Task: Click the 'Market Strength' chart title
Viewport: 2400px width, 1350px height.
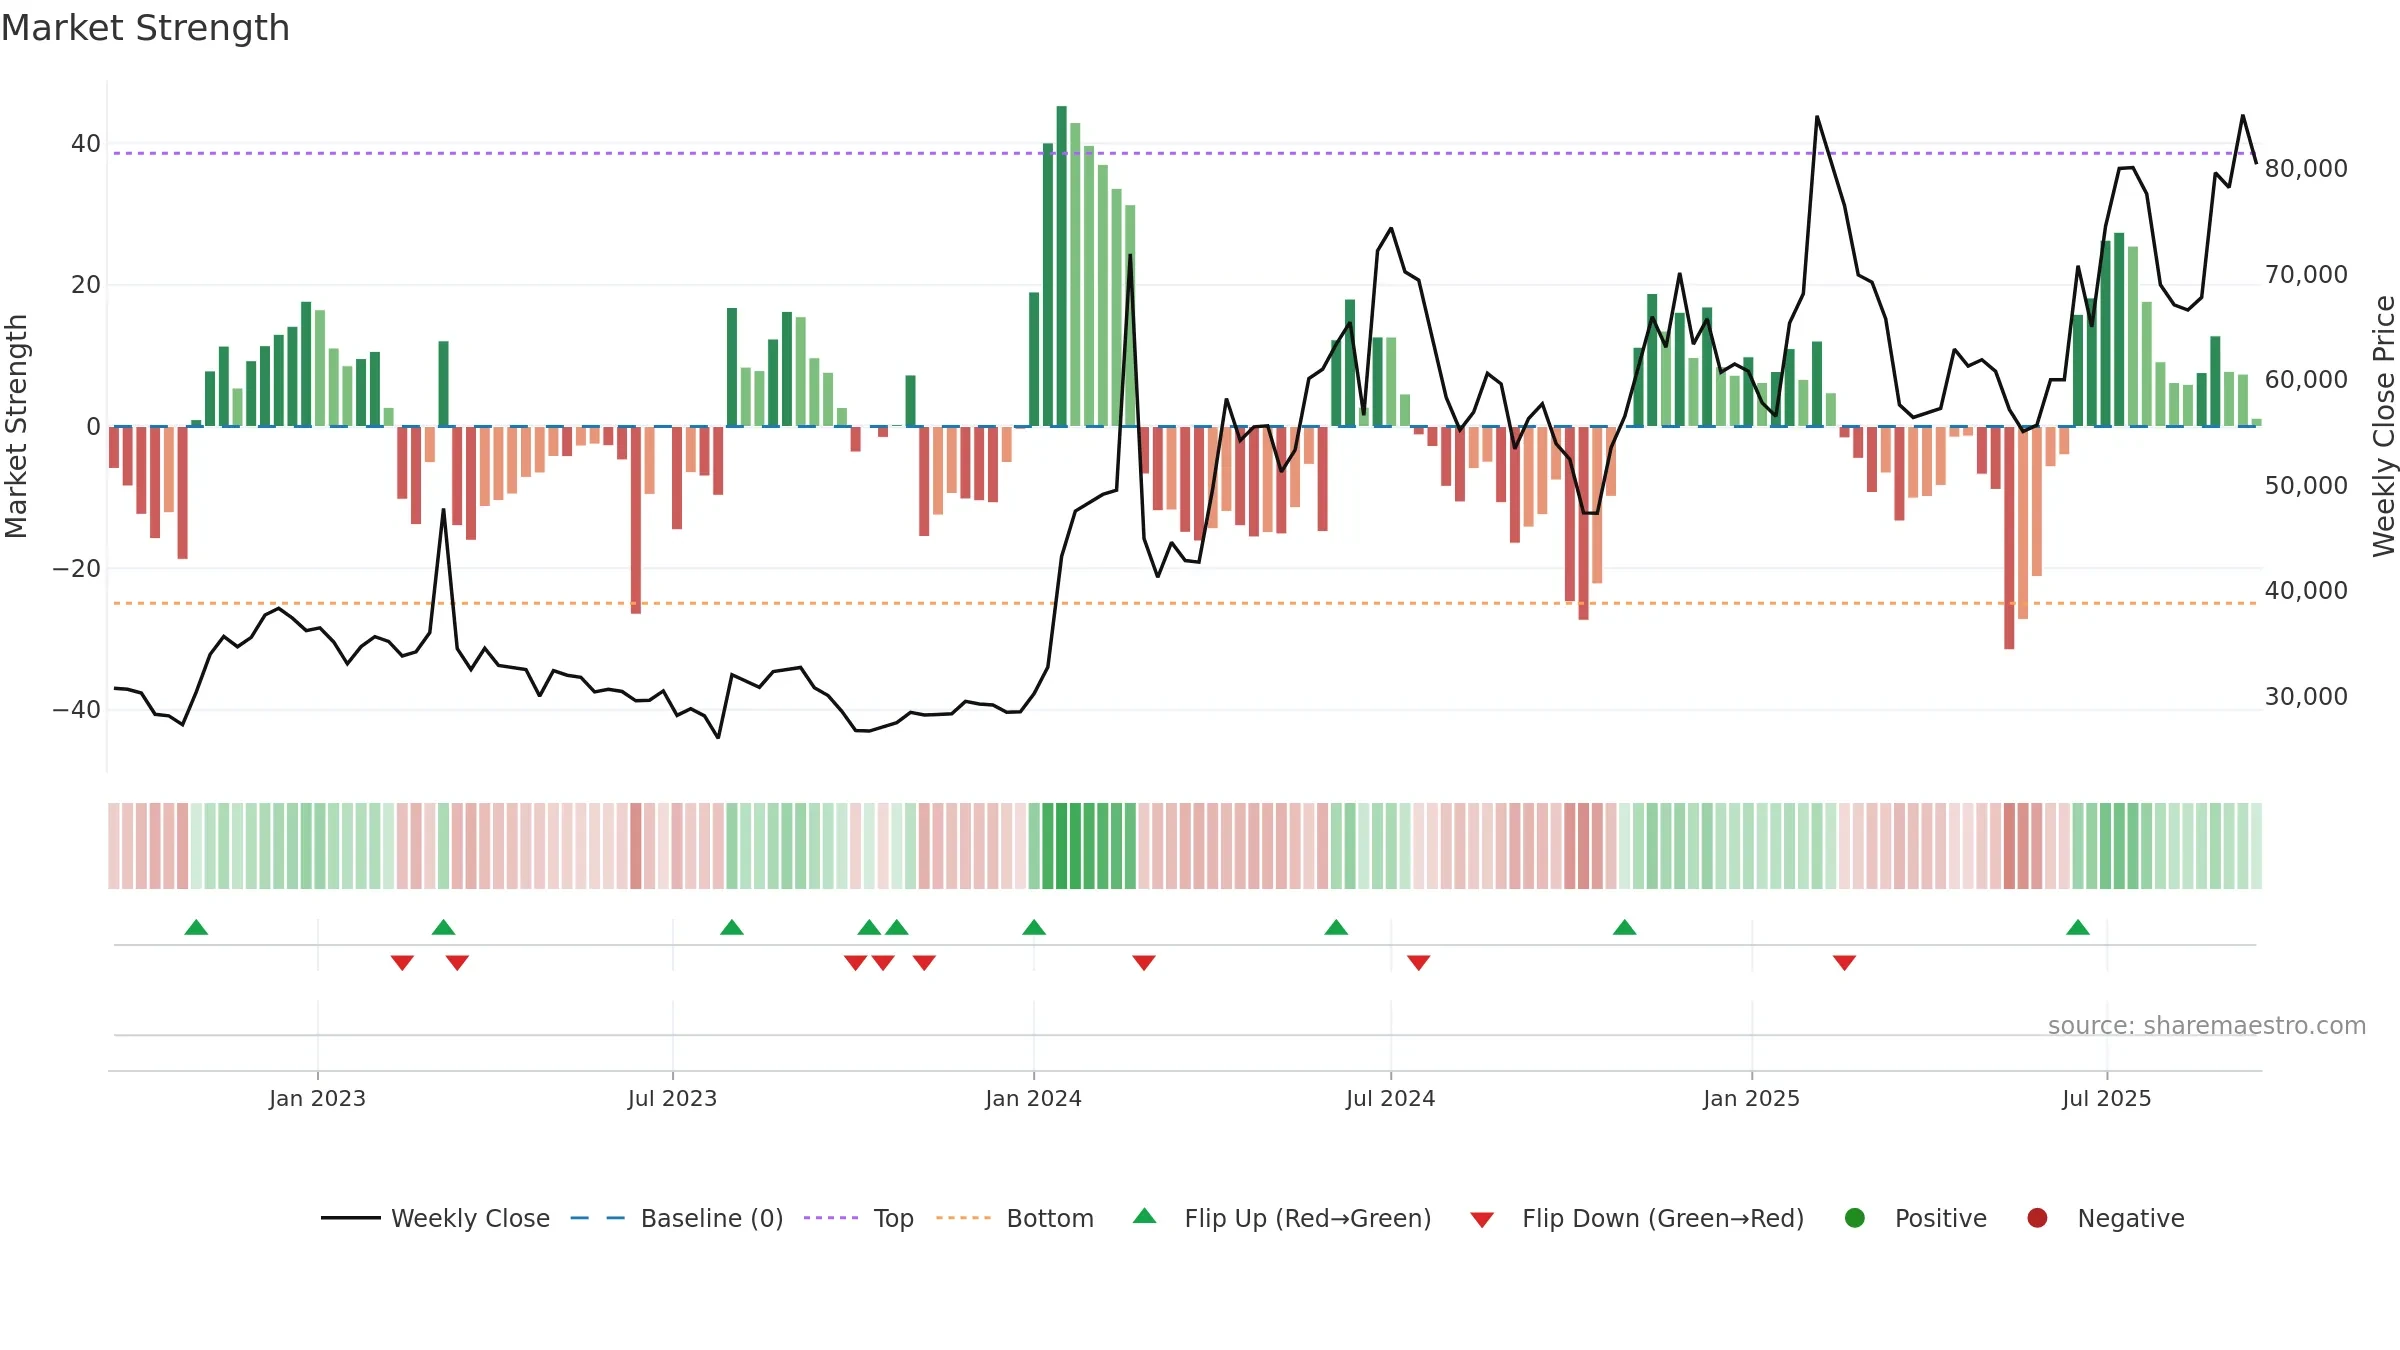Action: click(145, 28)
